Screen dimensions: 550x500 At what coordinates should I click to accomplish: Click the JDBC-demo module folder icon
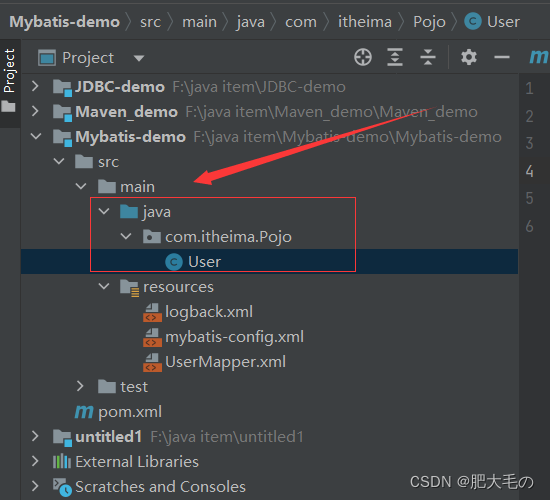(x=62, y=87)
